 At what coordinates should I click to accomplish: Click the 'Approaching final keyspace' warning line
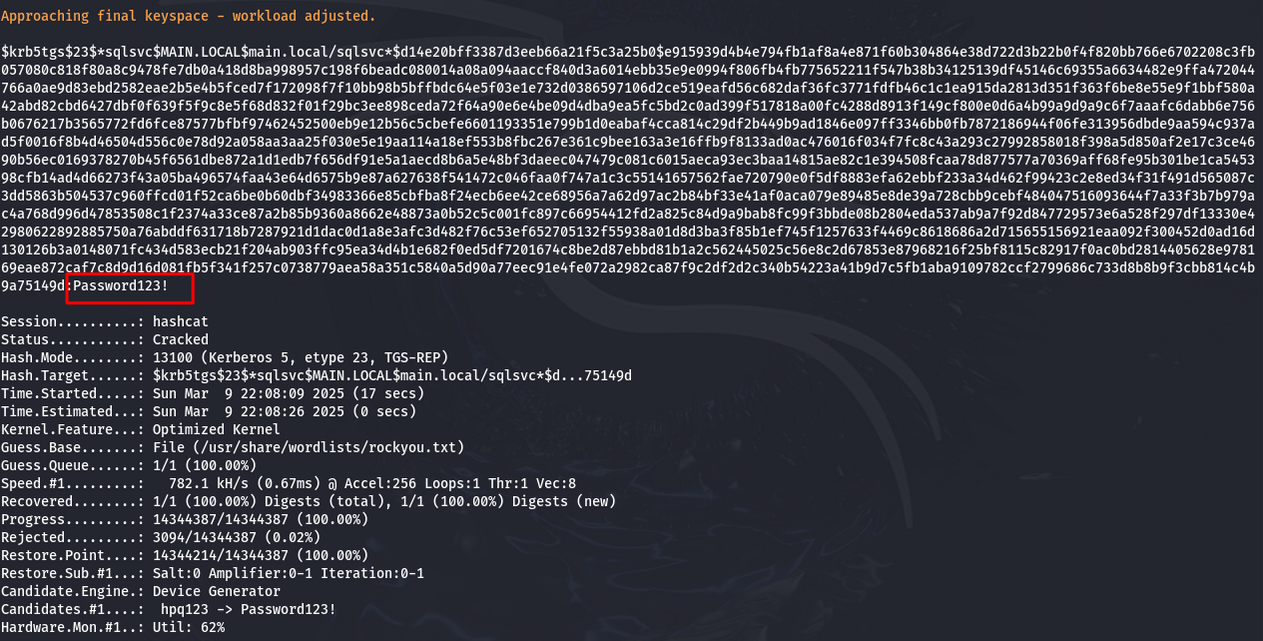coord(188,16)
